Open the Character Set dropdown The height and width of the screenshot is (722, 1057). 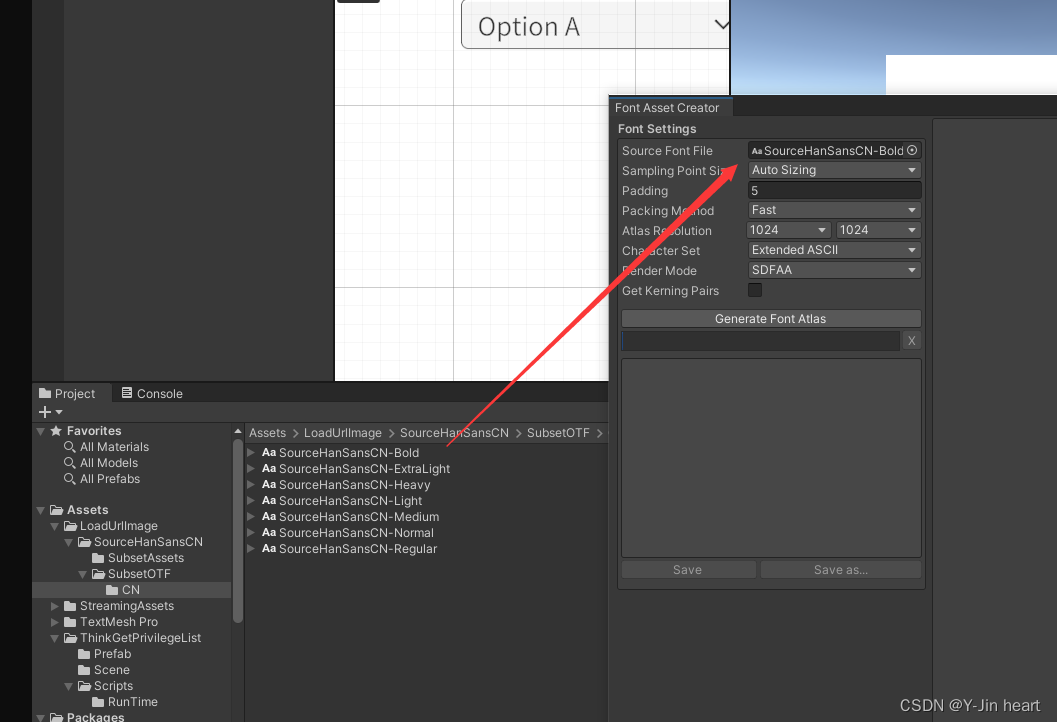click(x=835, y=250)
